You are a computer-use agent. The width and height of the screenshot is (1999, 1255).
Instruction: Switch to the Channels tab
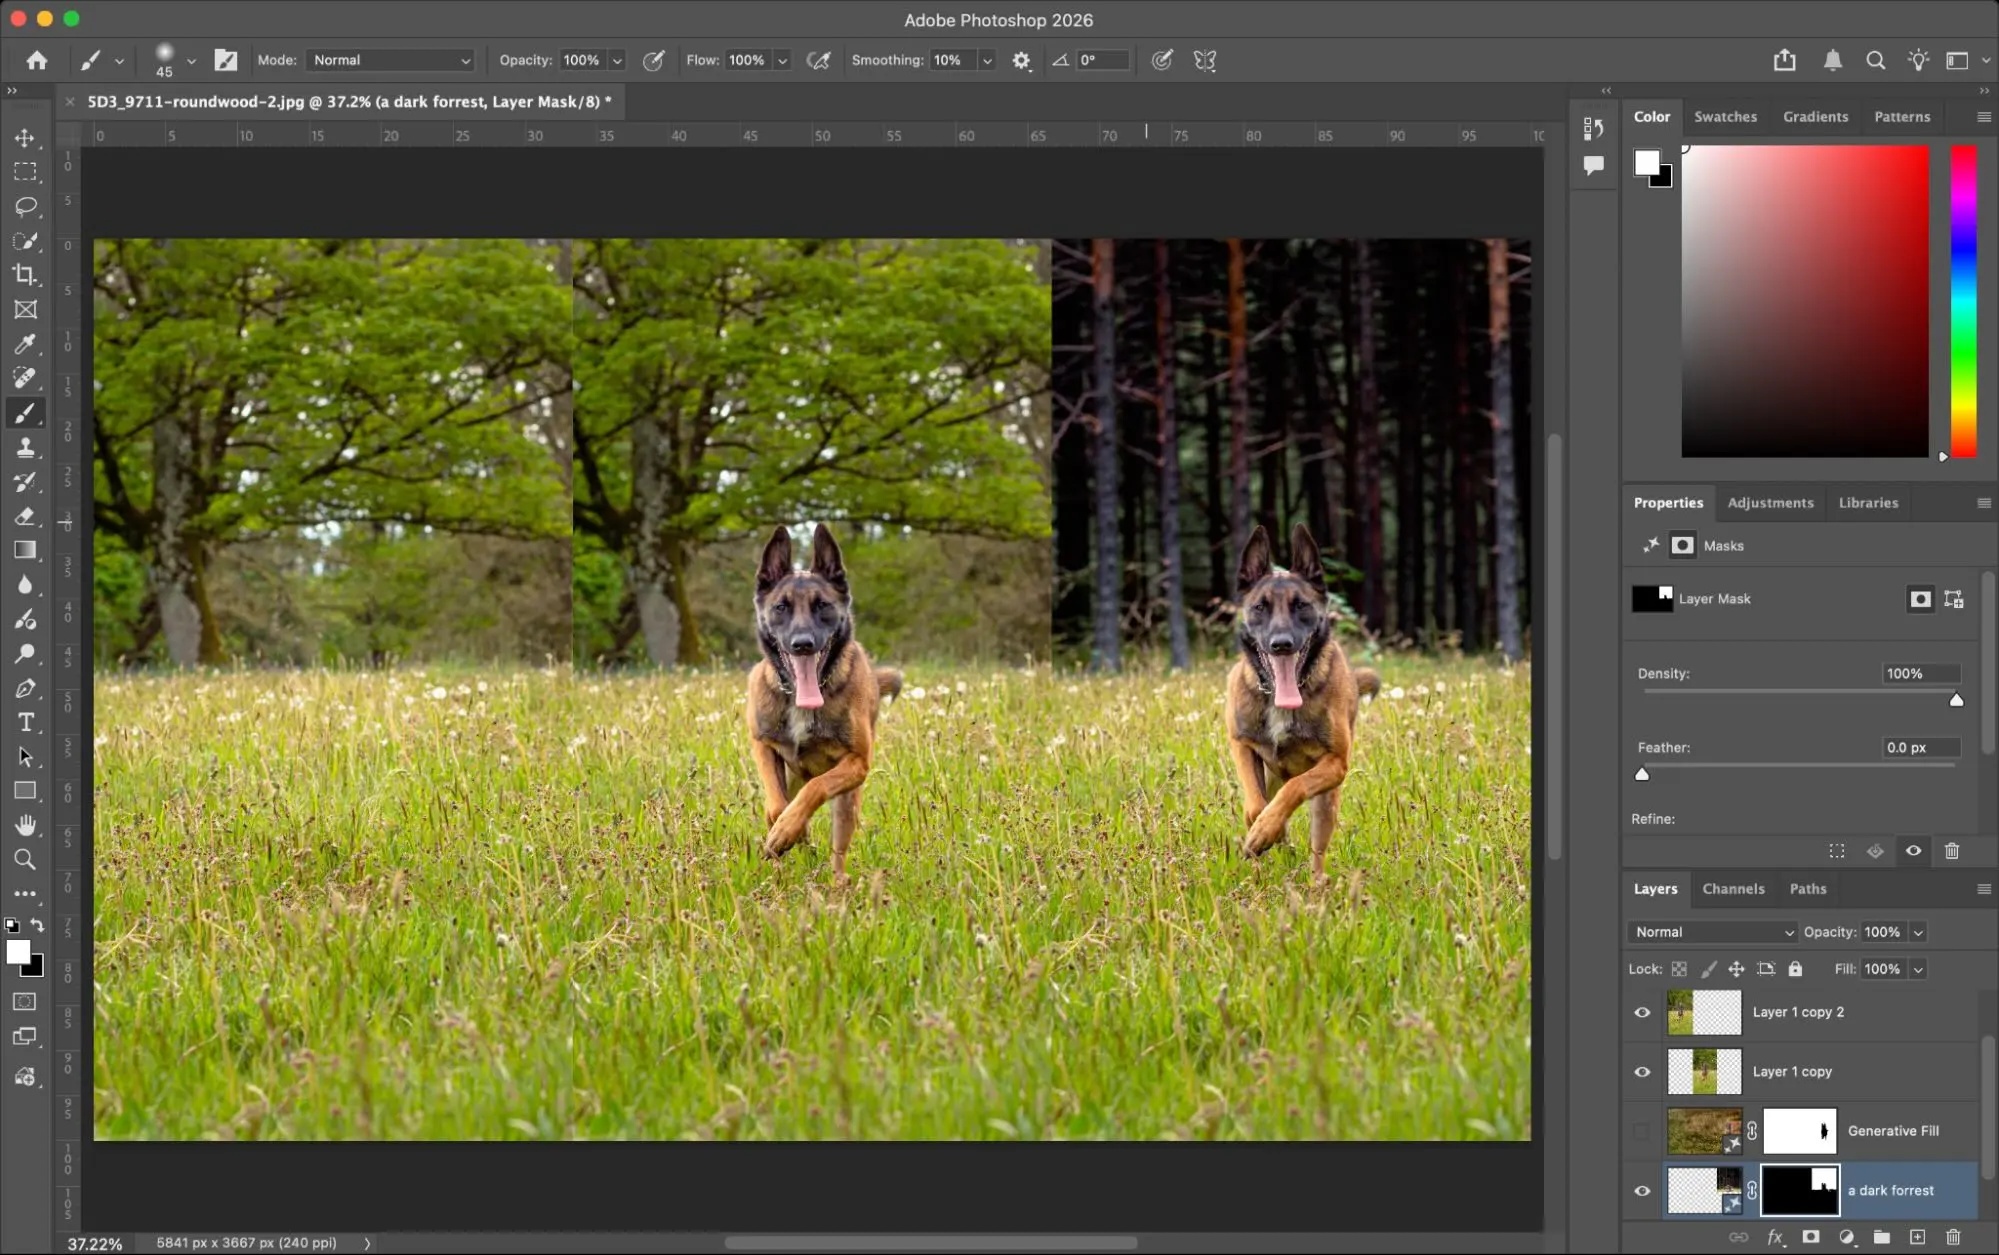point(1733,888)
